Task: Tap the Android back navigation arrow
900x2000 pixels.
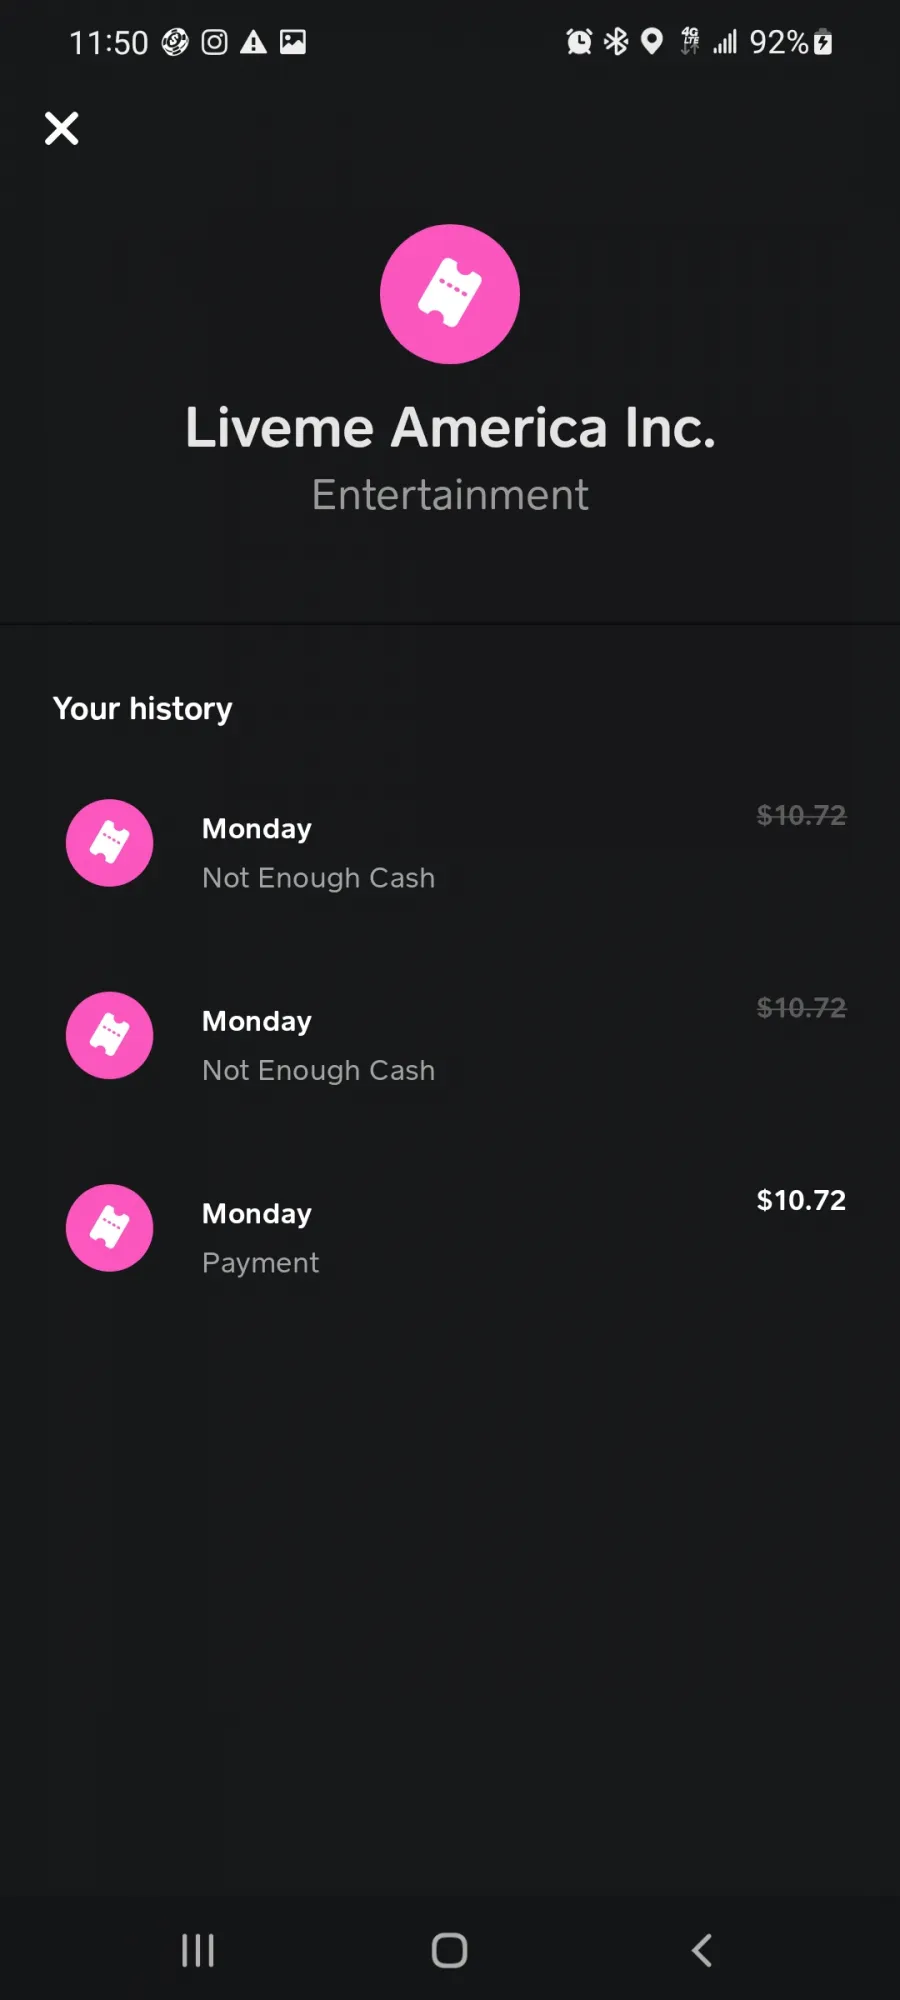Action: click(x=702, y=1950)
